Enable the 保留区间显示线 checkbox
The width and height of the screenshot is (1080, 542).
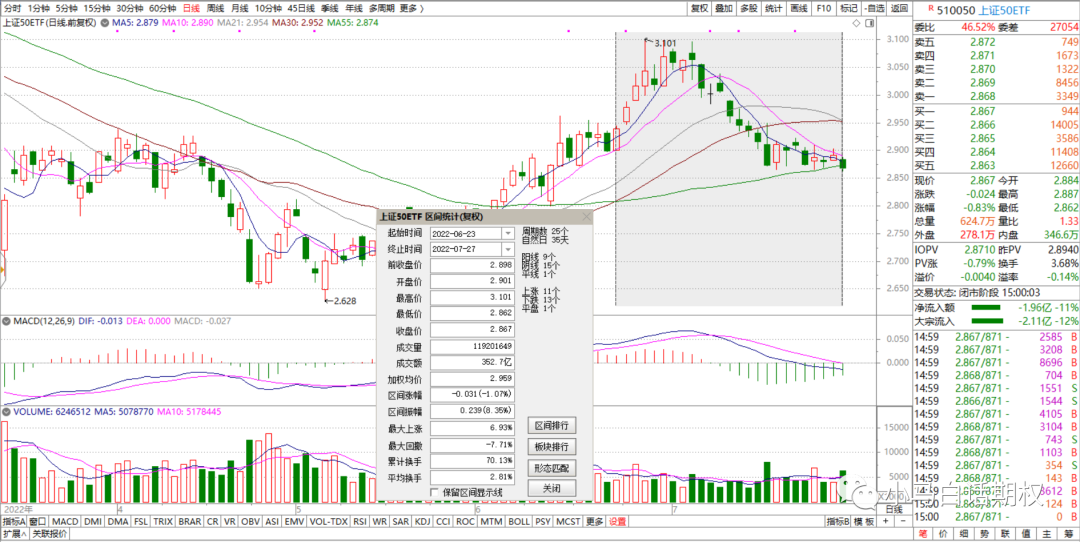click(x=433, y=492)
